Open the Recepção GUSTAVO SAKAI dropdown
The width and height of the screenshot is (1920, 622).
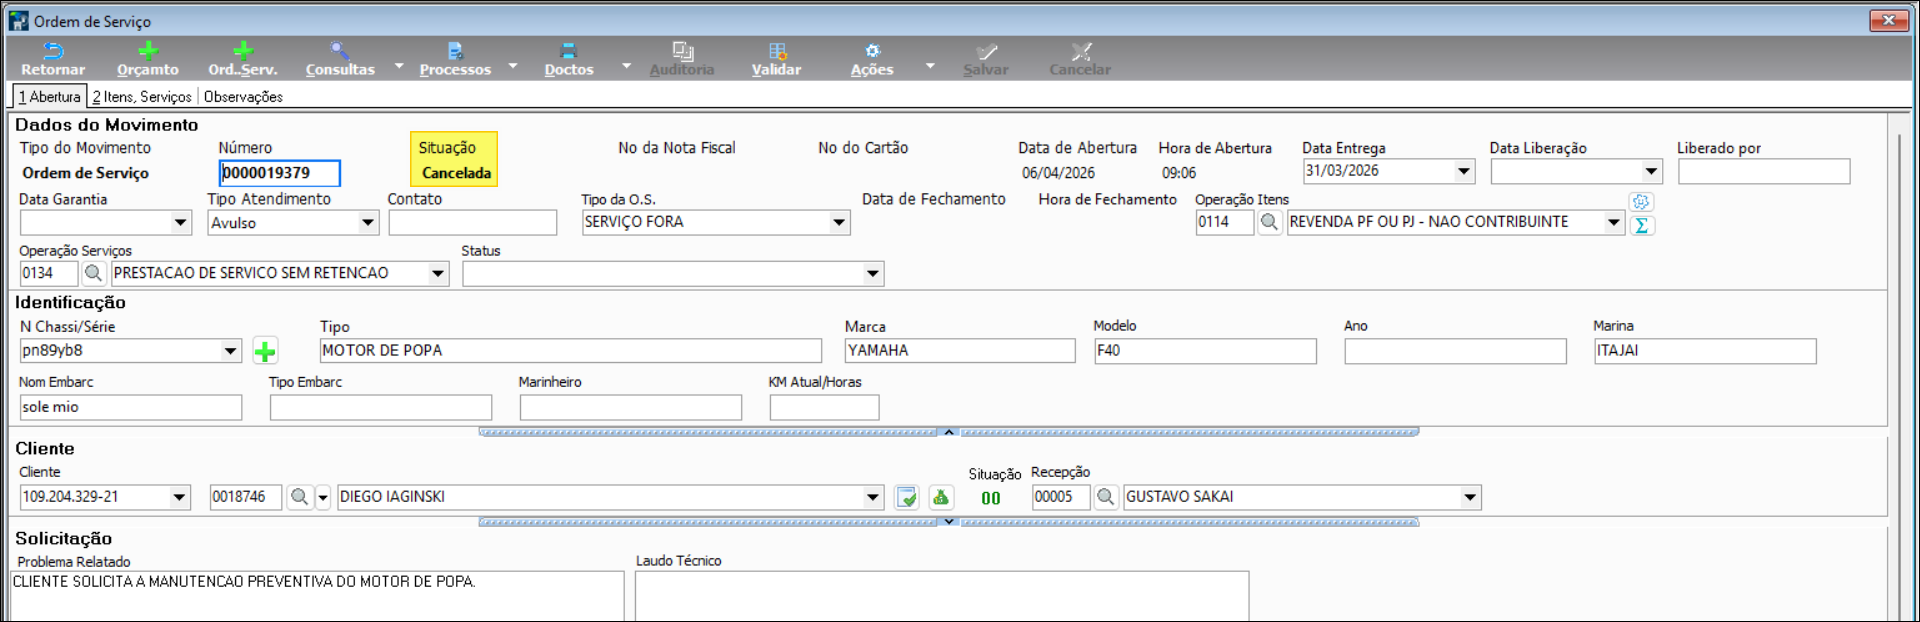coord(1470,497)
